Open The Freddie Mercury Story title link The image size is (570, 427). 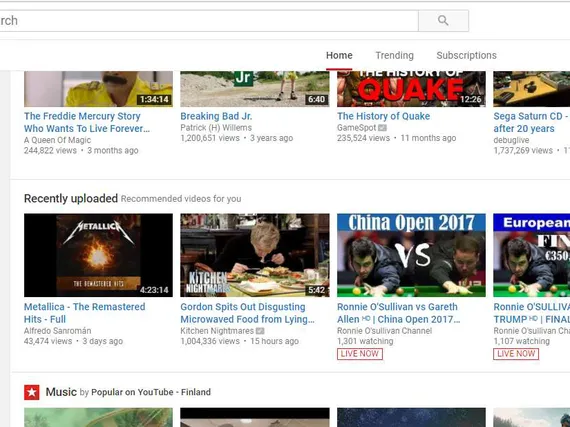87,122
